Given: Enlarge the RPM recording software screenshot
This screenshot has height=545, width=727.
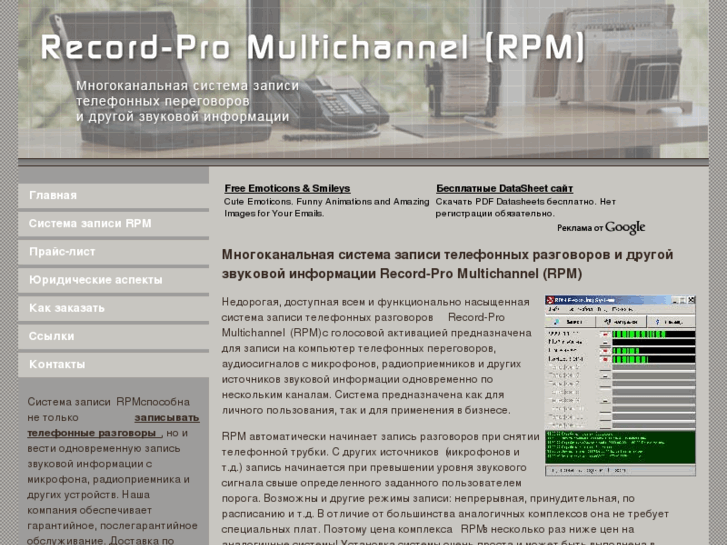Looking at the screenshot, I should (620, 385).
